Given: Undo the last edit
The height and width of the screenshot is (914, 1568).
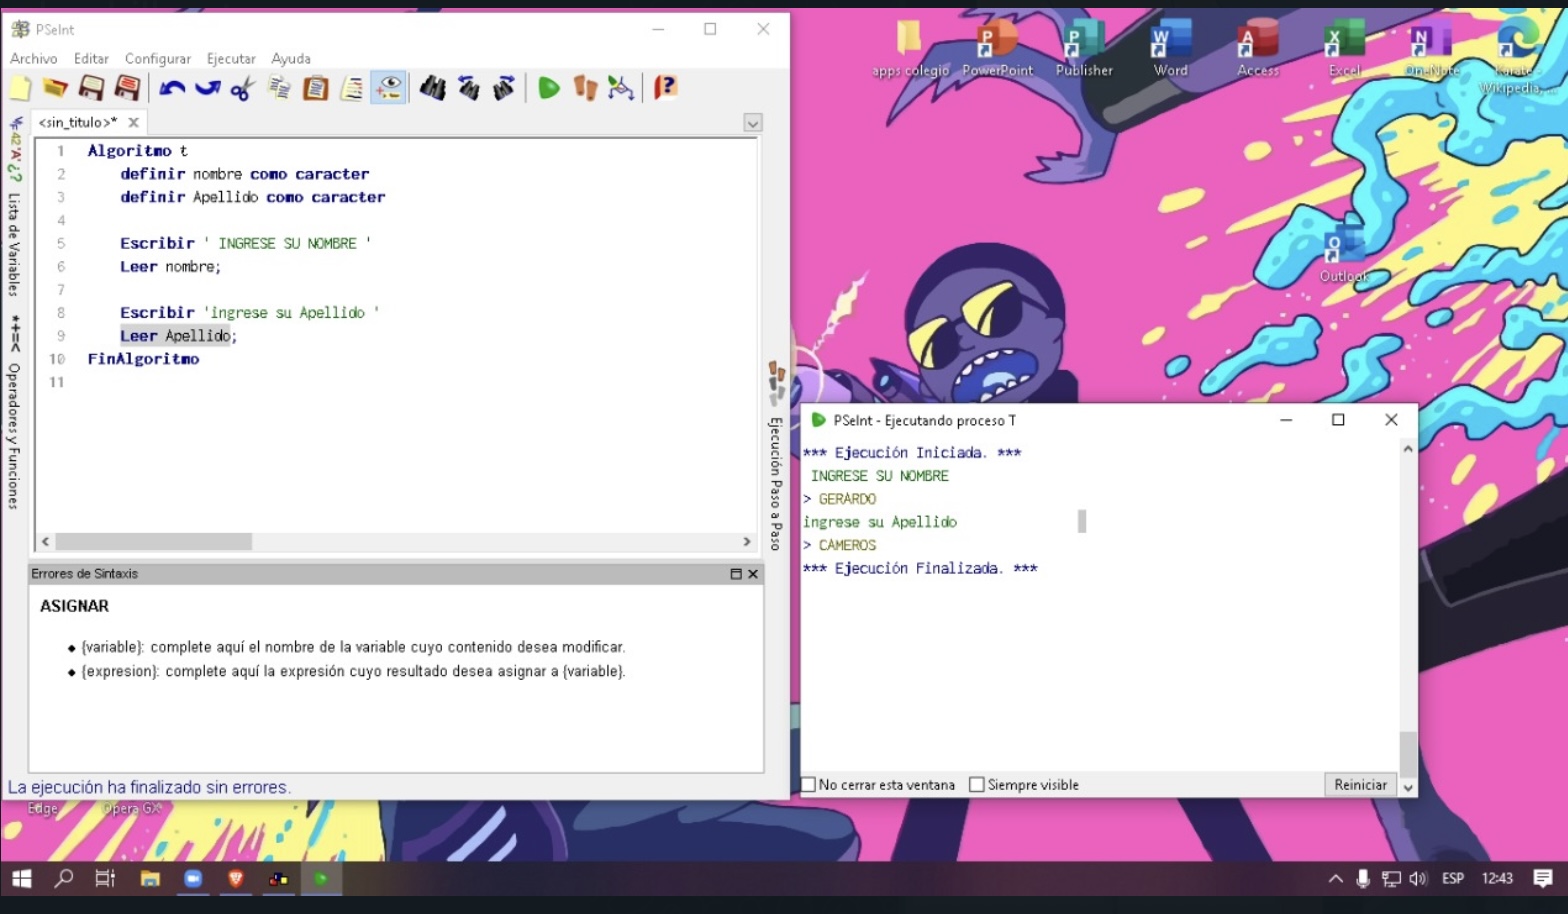Looking at the screenshot, I should [x=172, y=88].
